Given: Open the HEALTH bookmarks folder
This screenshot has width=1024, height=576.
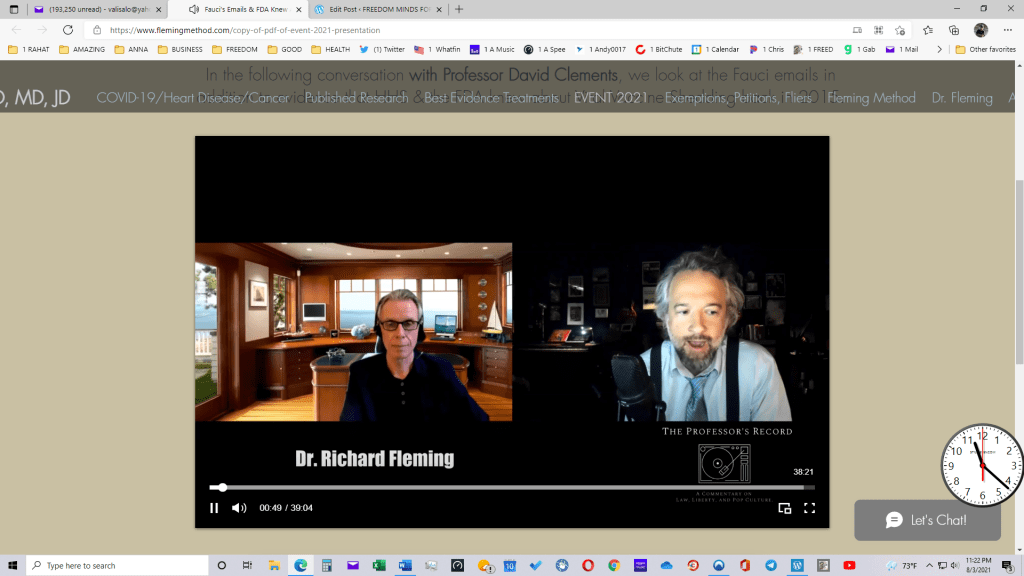Looking at the screenshot, I should [x=330, y=49].
